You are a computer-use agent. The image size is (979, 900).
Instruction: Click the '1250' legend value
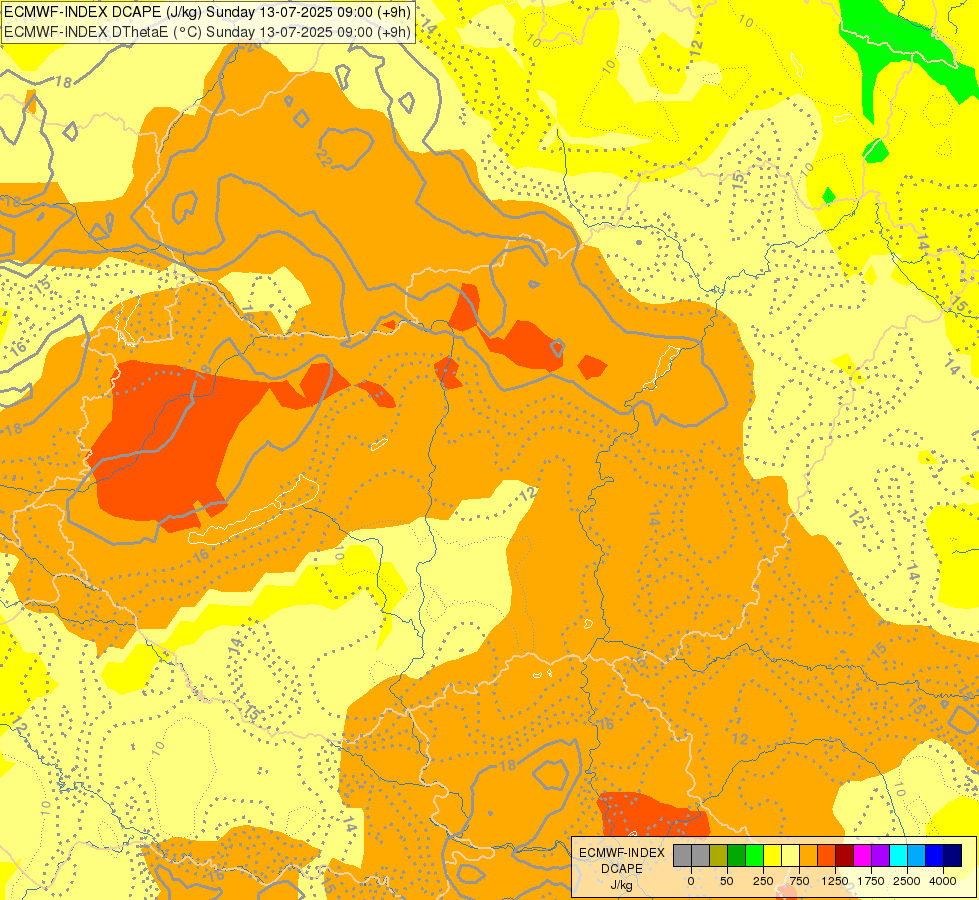[835, 881]
